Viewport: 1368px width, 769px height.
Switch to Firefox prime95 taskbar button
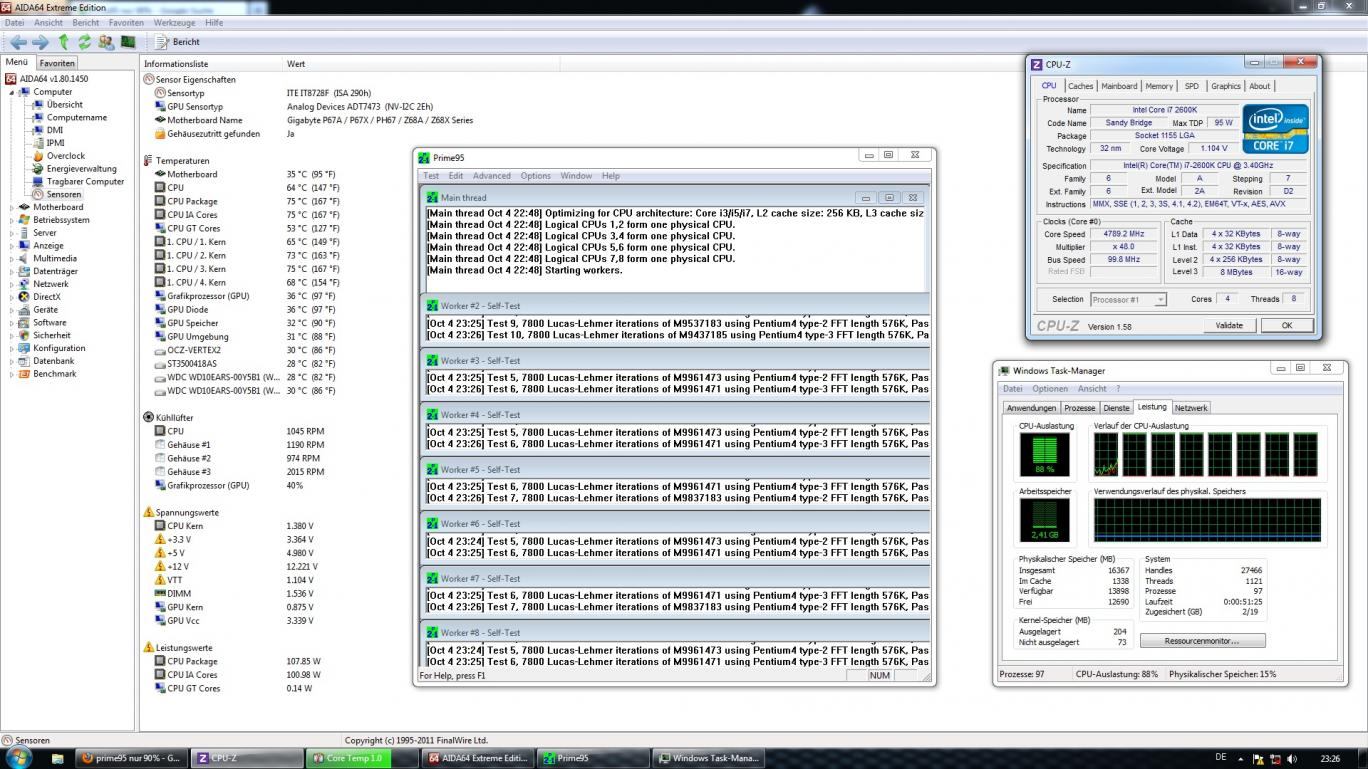132,758
